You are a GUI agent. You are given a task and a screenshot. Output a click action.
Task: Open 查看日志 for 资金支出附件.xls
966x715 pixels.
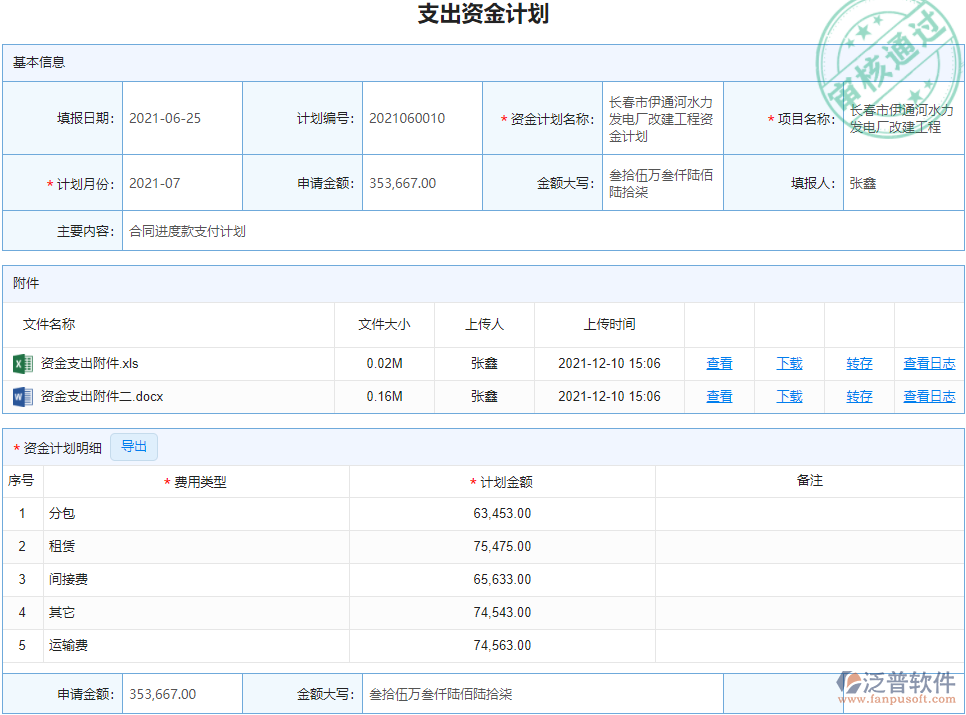click(928, 363)
